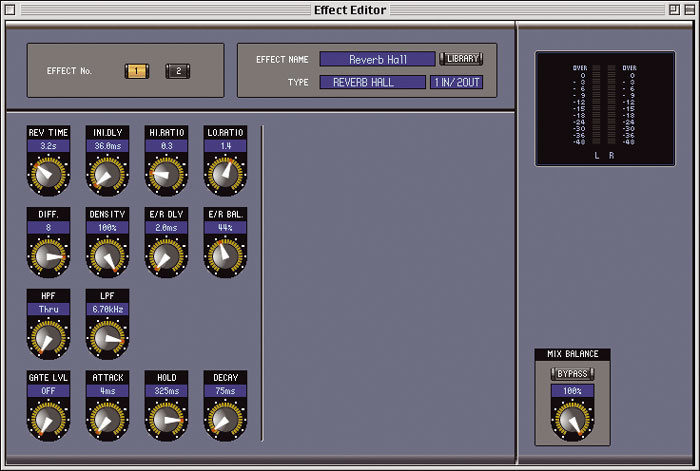Screen dimensions: 700x471
Task: Click the DIFF. knob
Action: [x=47, y=258]
